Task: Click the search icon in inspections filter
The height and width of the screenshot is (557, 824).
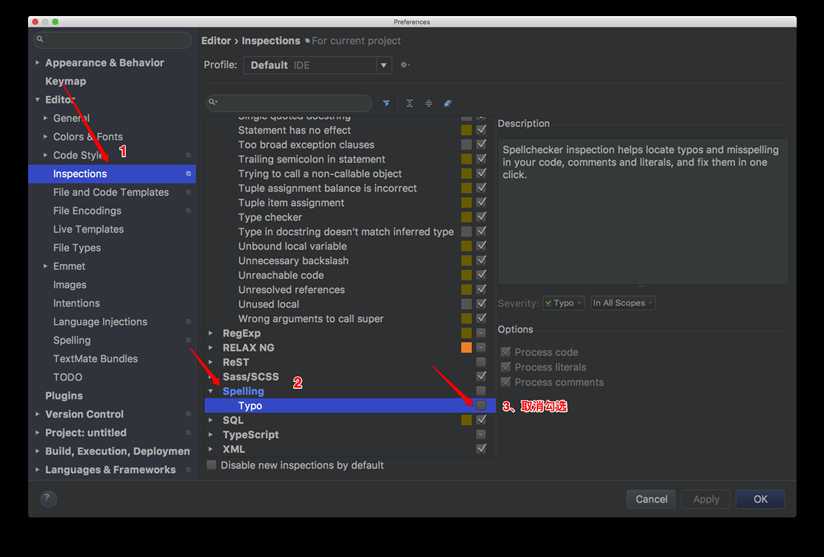Action: tap(212, 102)
